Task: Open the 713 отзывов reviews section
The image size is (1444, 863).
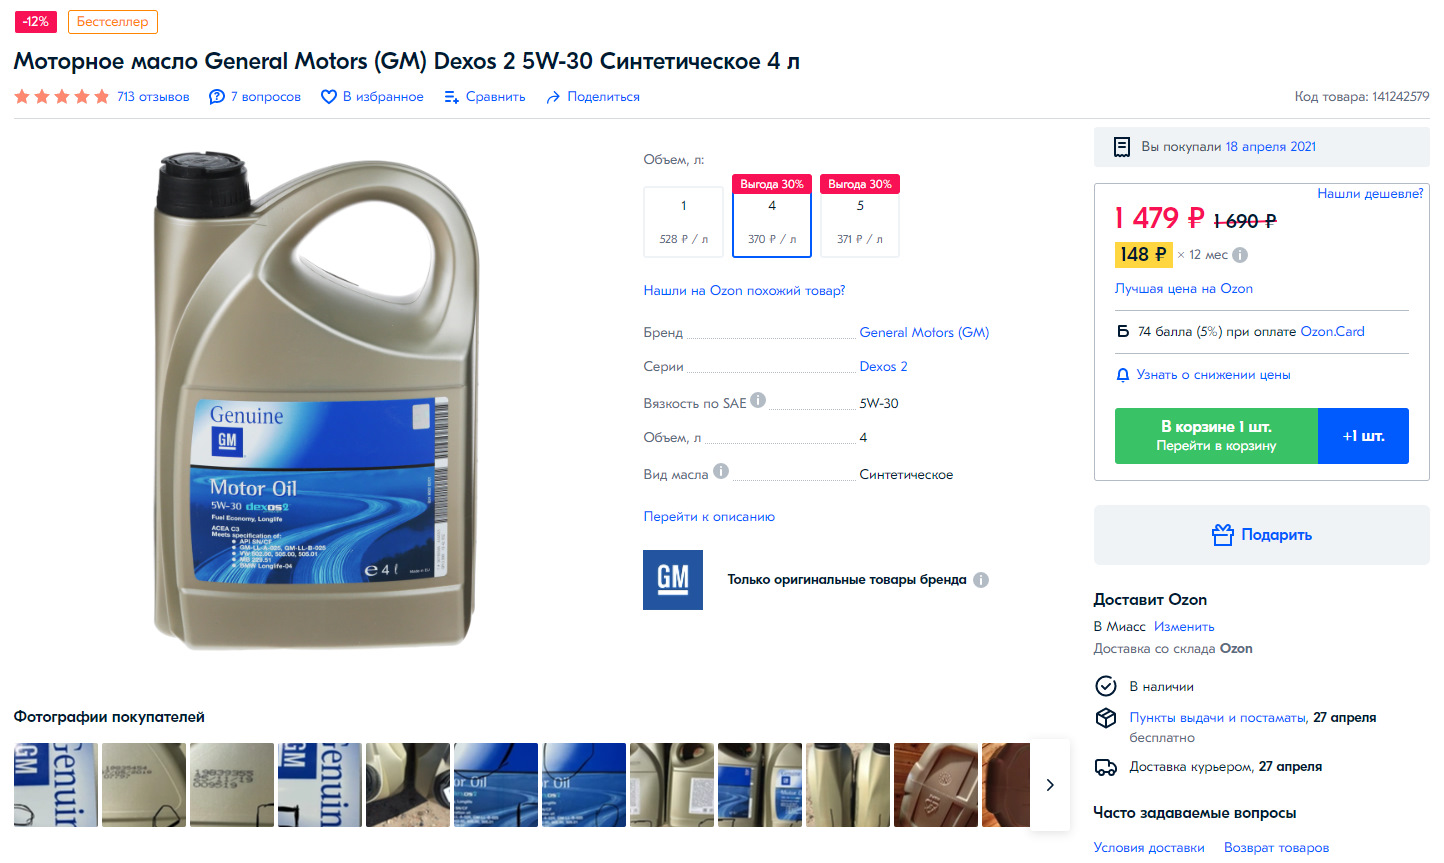Action: click(x=153, y=97)
